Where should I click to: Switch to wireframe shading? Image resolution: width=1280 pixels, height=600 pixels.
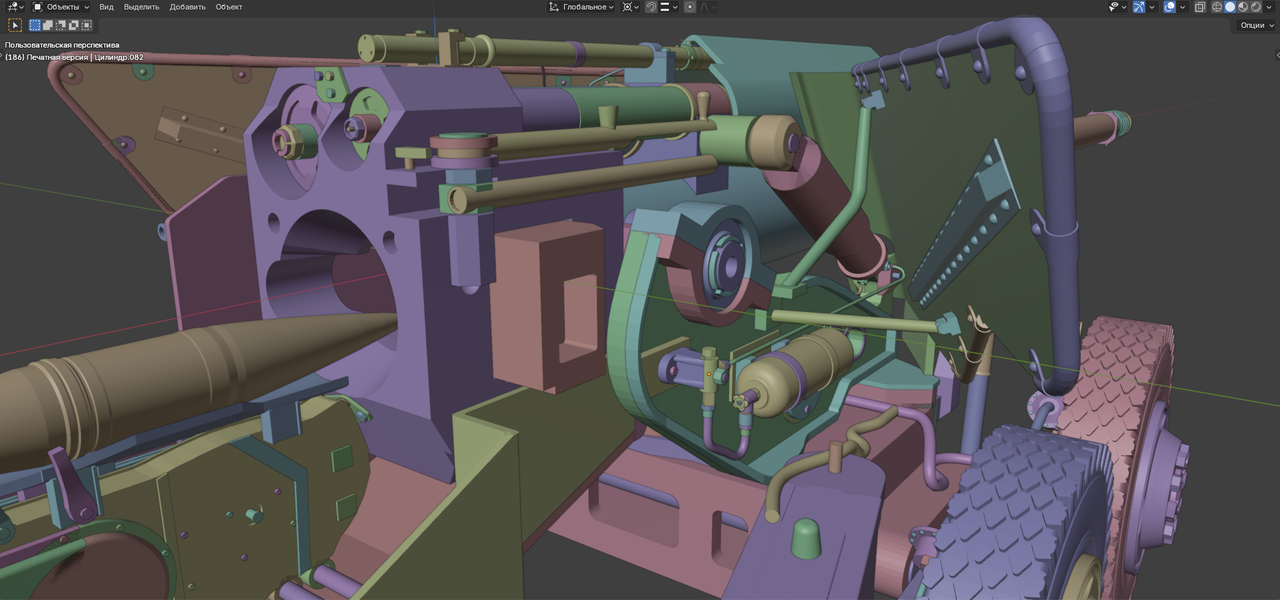pos(1217,7)
